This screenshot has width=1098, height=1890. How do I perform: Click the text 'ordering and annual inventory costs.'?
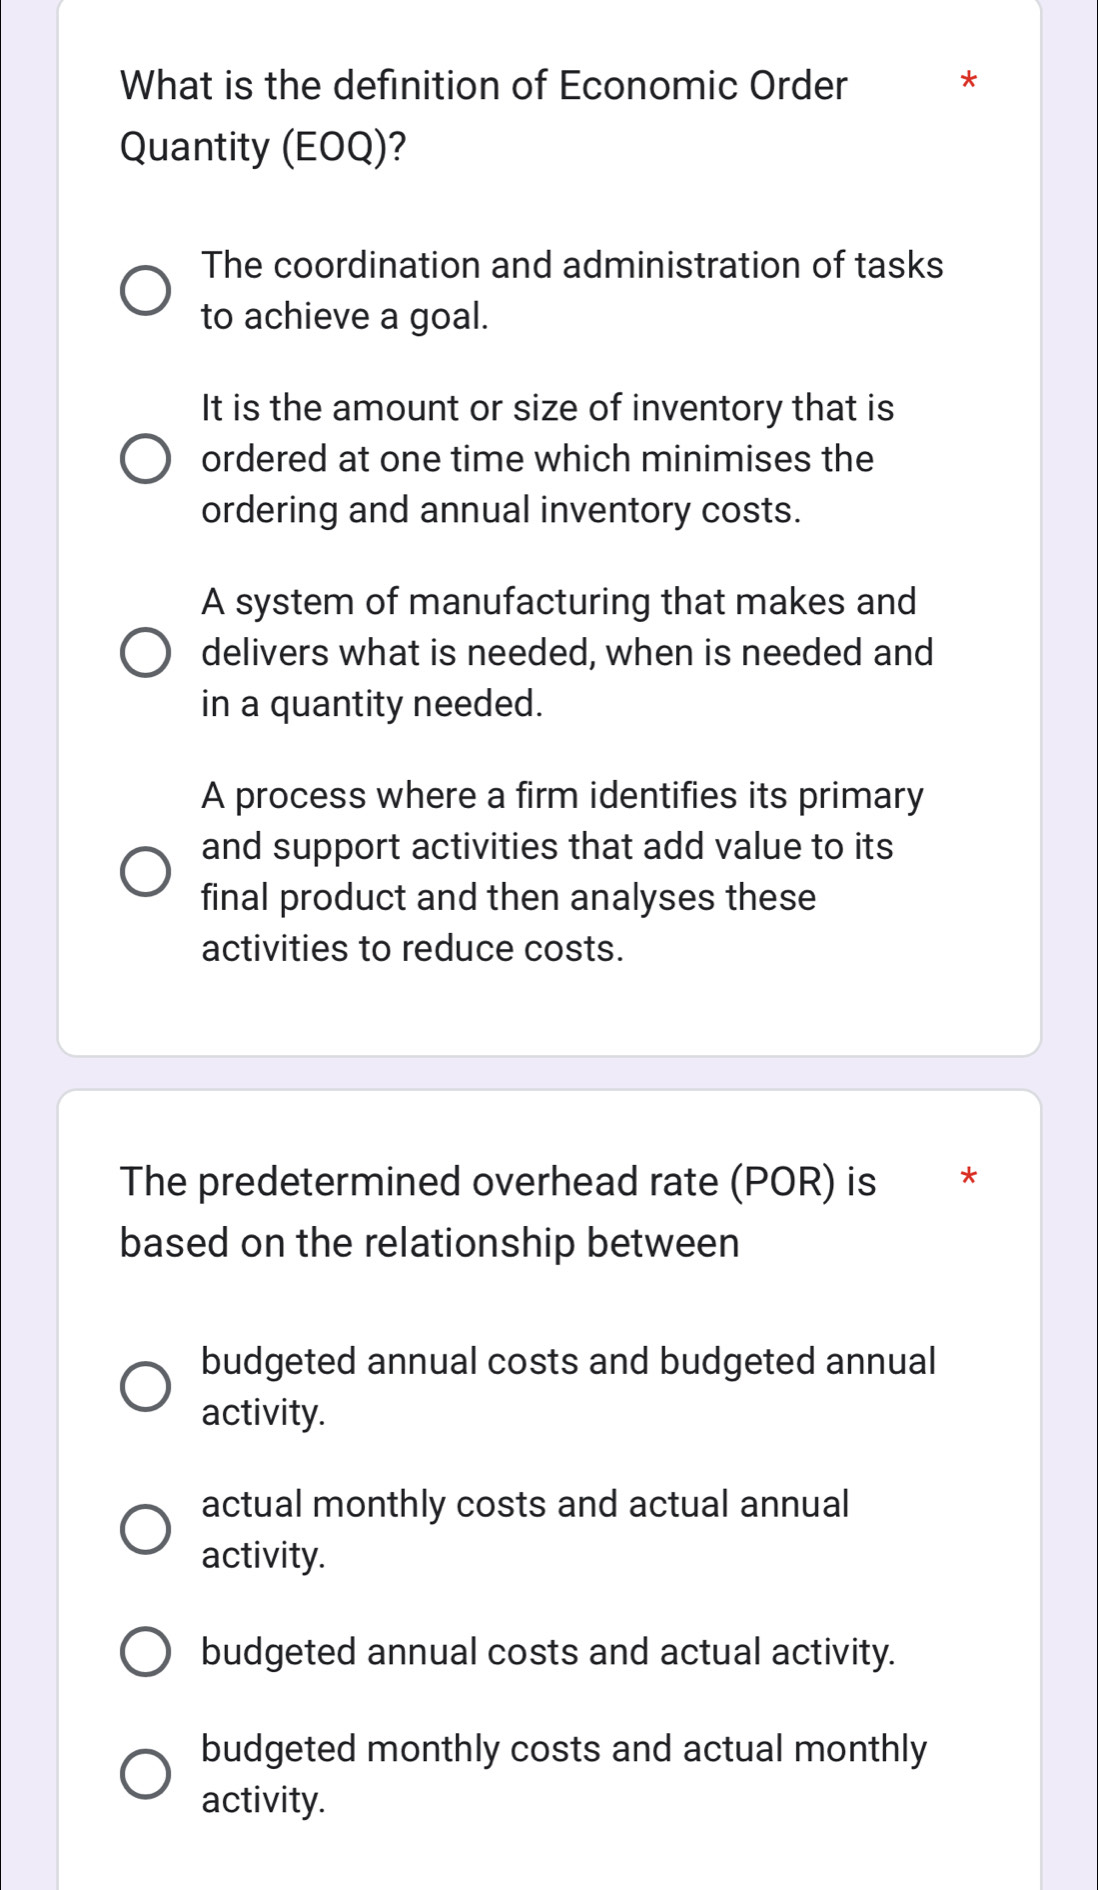point(501,510)
